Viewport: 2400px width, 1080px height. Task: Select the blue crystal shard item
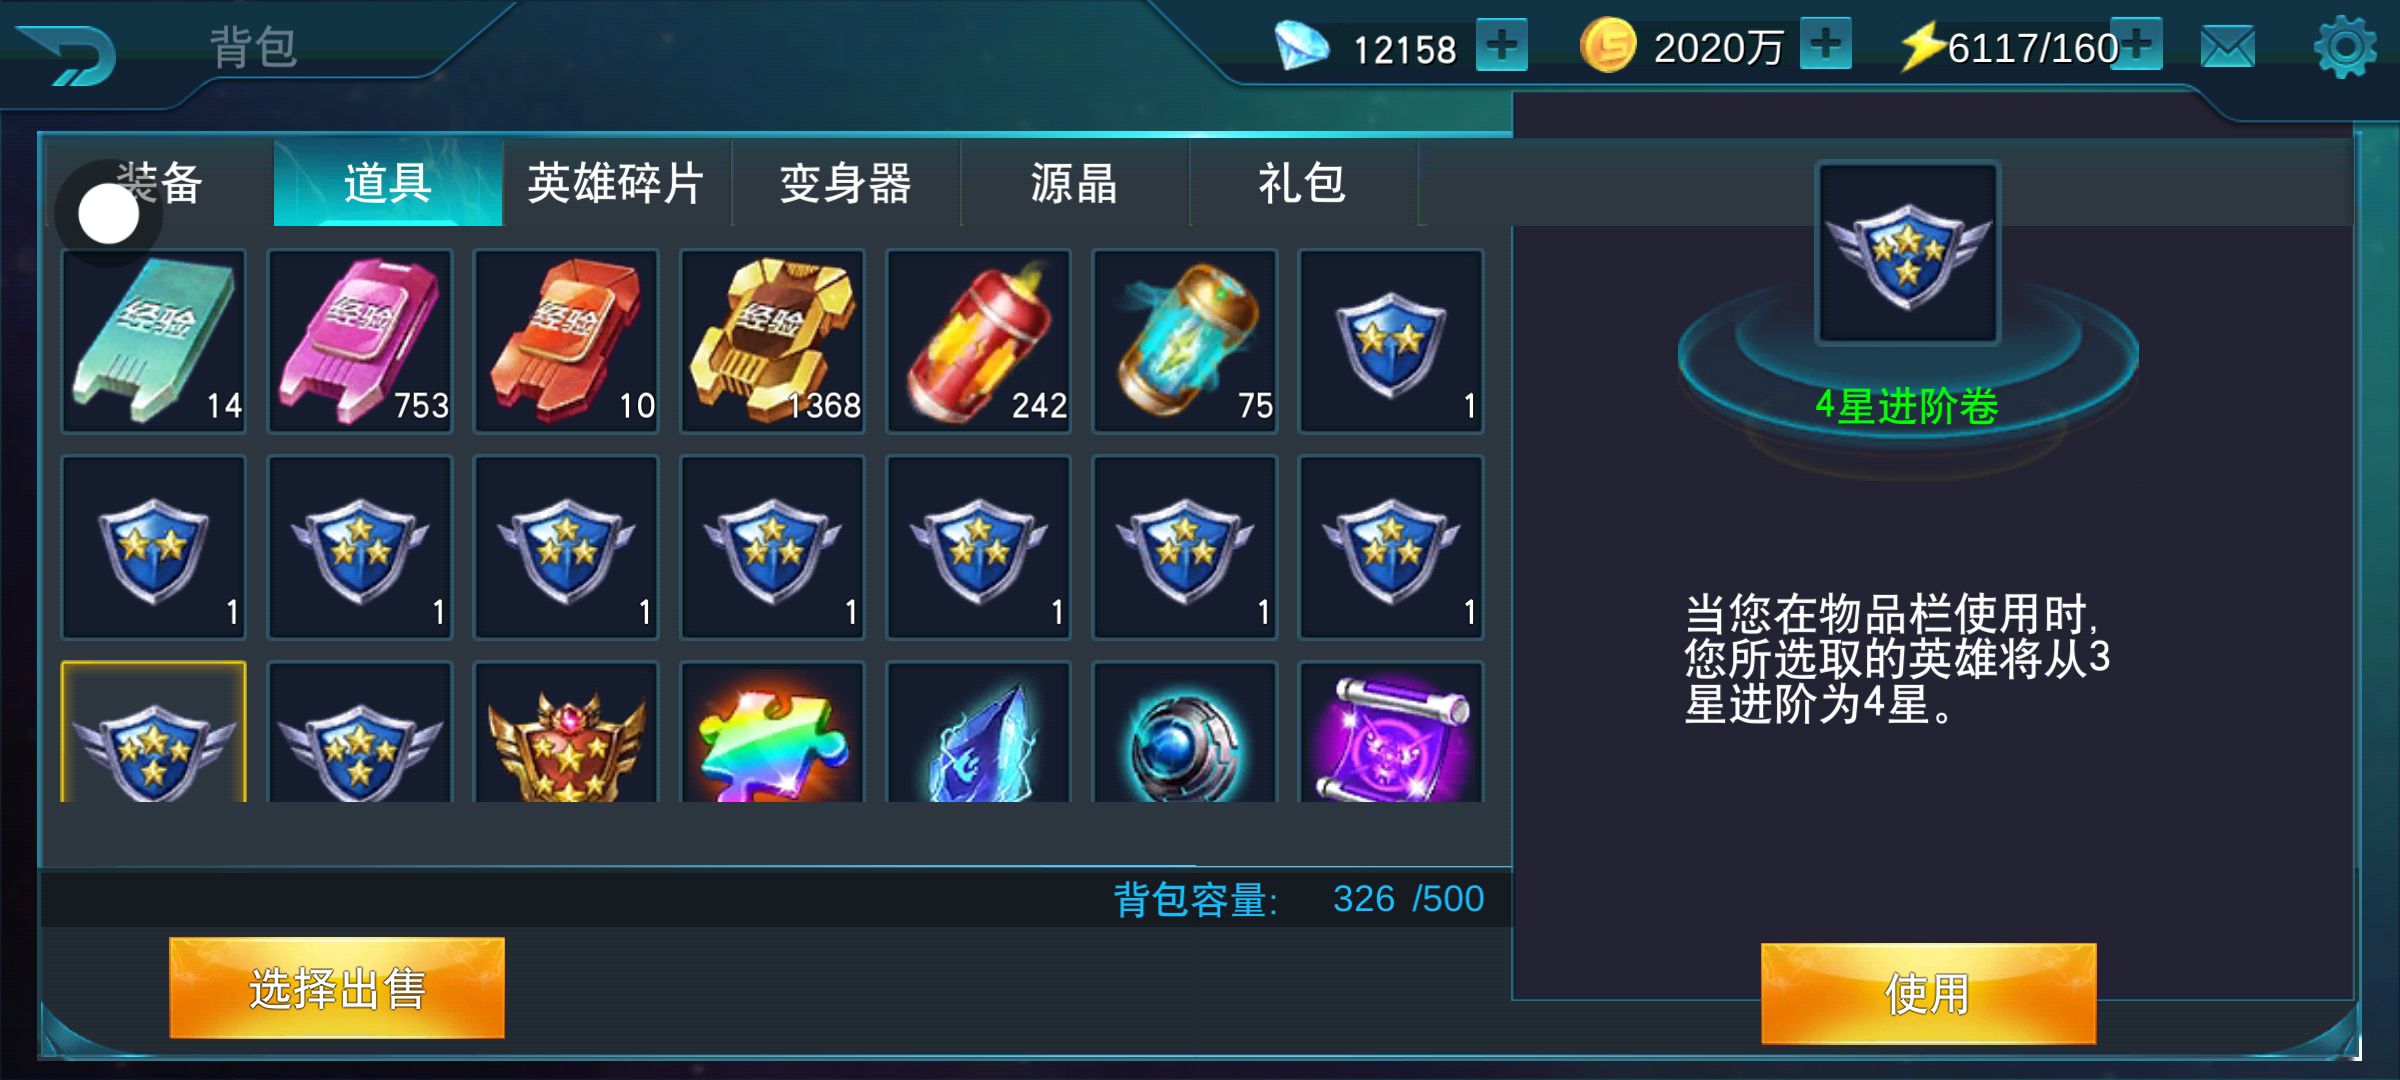click(x=978, y=732)
